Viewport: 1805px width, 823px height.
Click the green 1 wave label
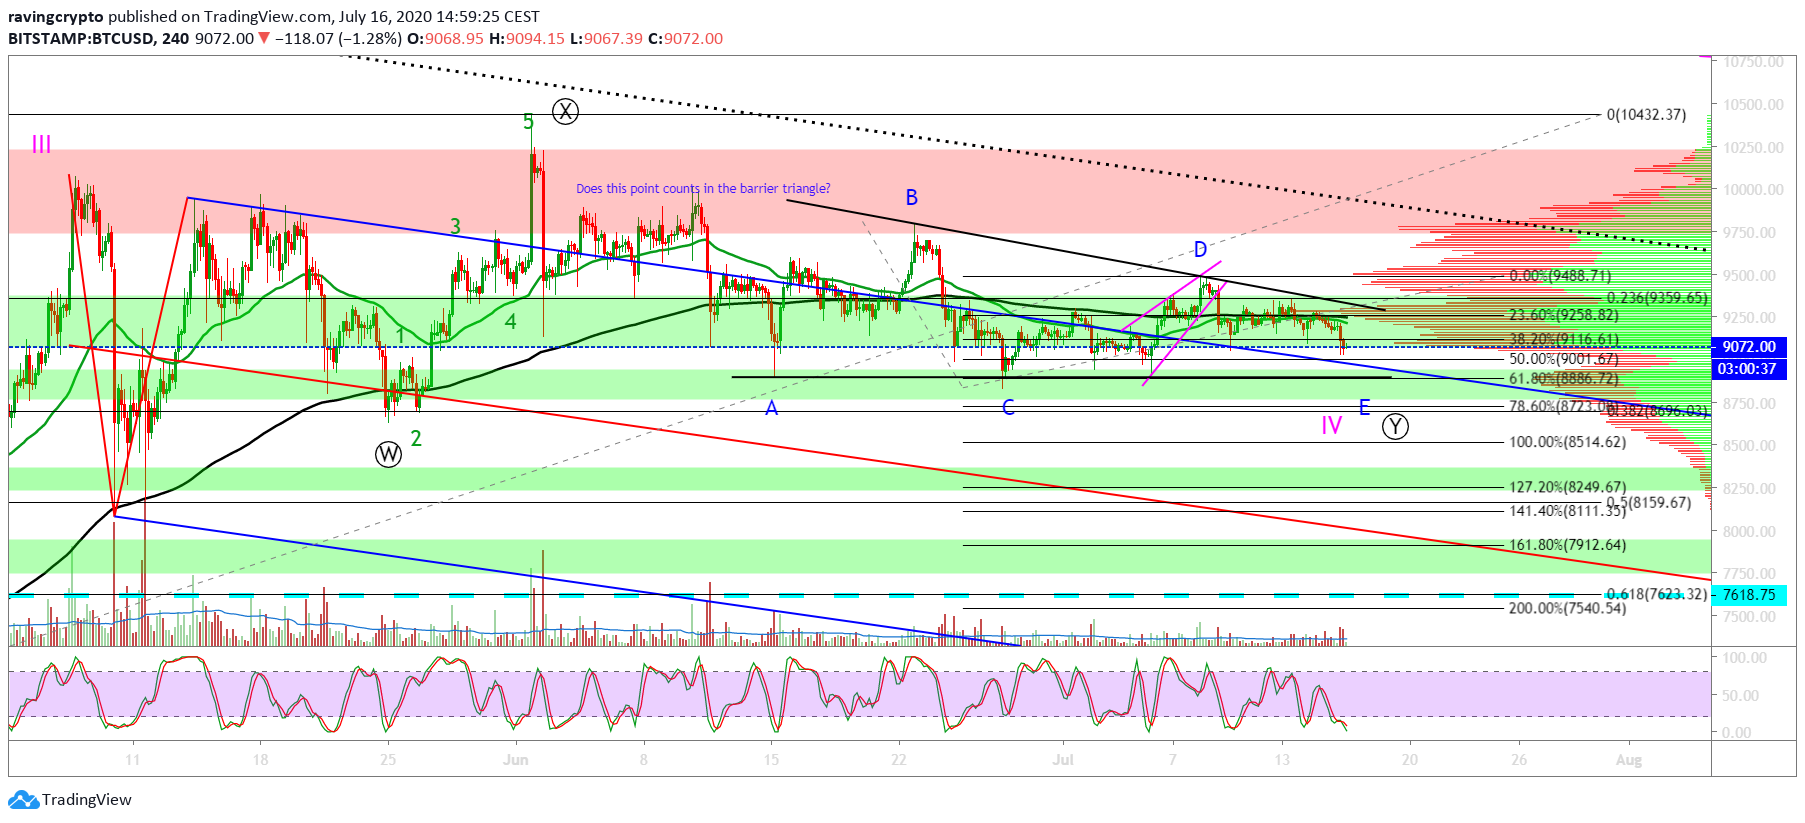(400, 335)
